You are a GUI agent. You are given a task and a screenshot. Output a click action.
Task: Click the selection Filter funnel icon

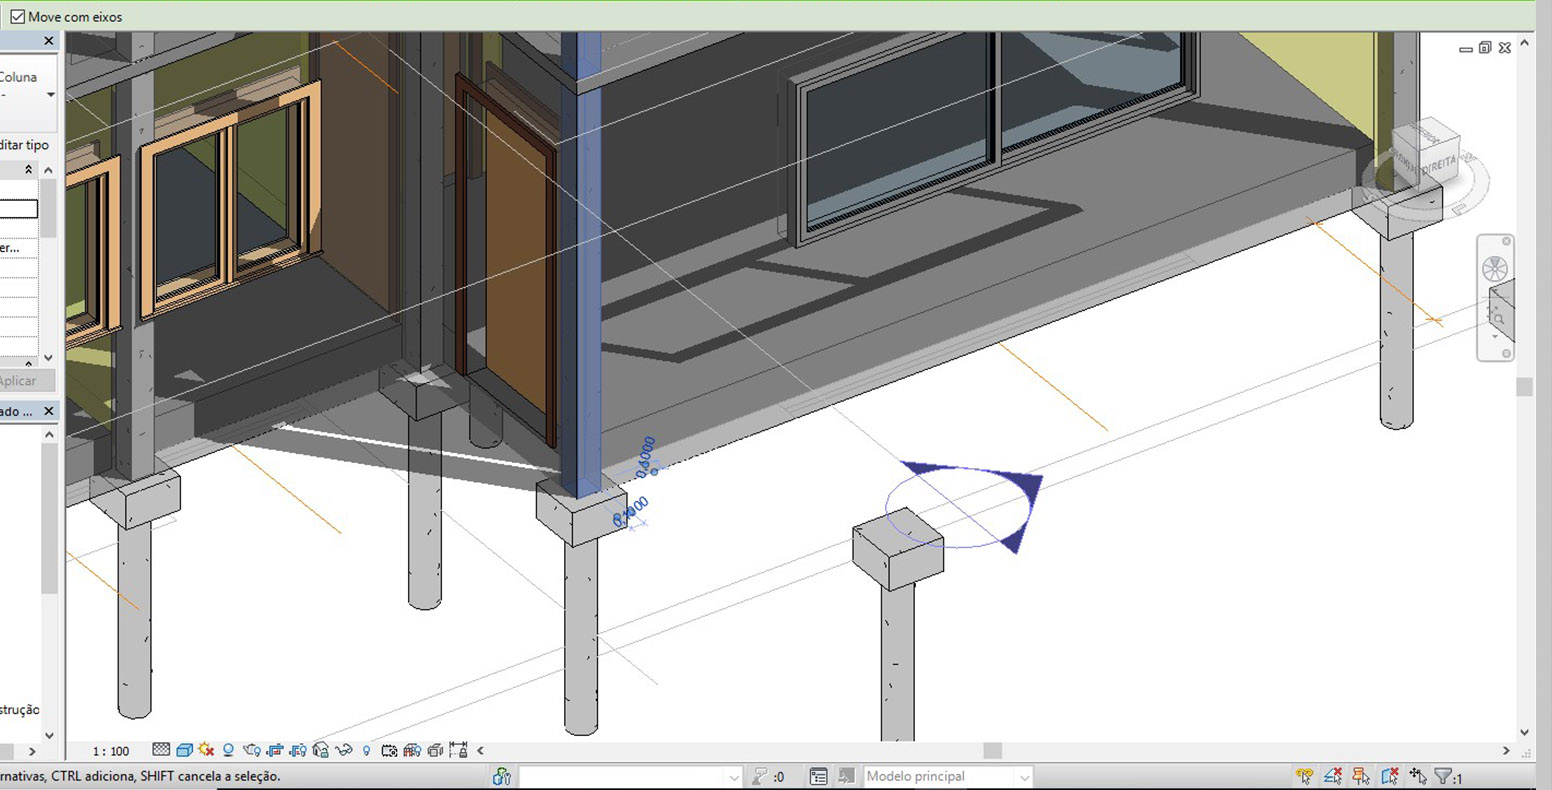coord(1443,776)
